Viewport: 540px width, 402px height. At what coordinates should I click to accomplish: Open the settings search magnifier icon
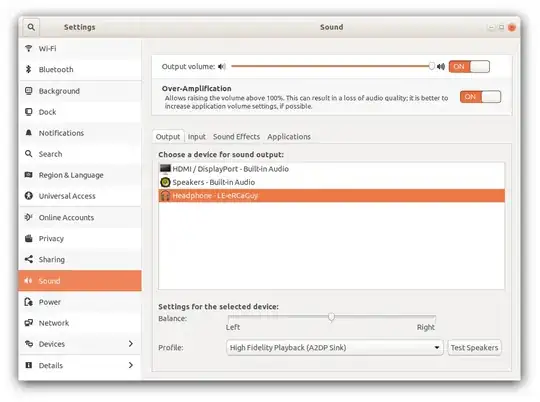[31, 27]
